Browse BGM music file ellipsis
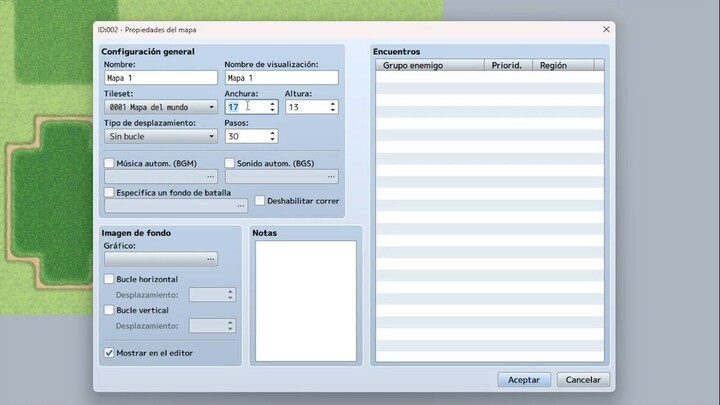This screenshot has height=405, width=720. tap(210, 176)
